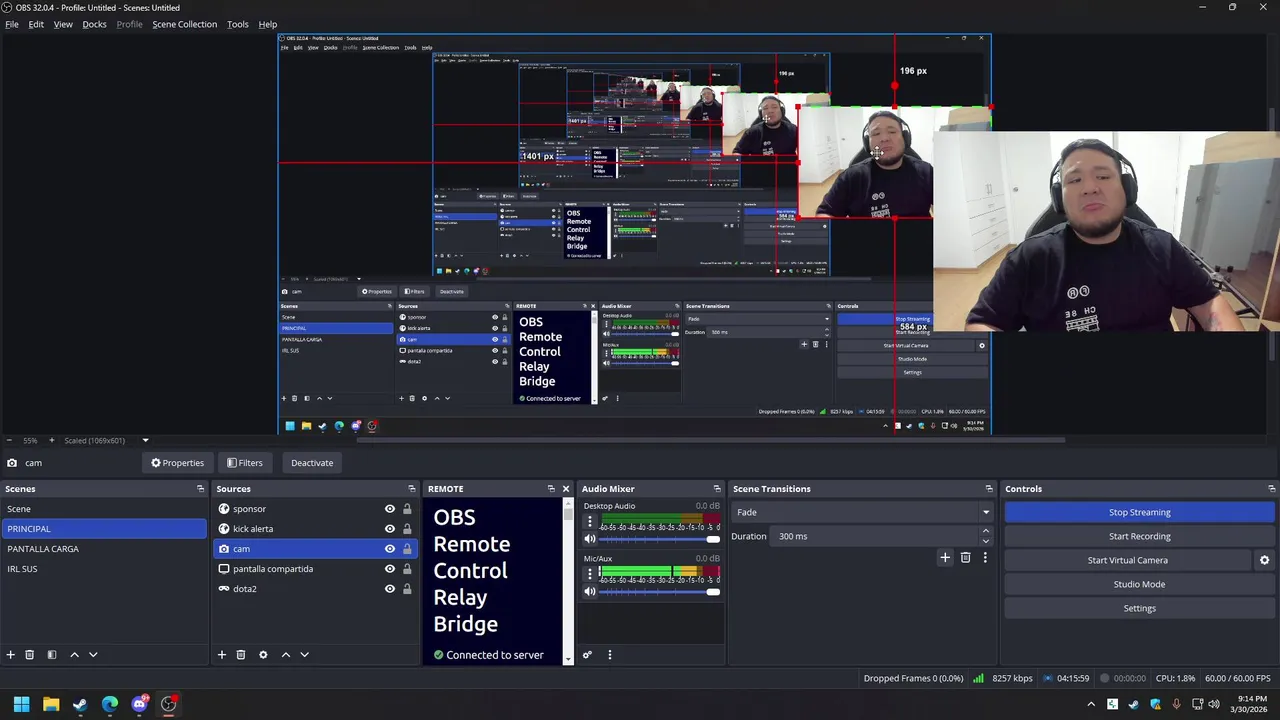1280x720 pixels.
Task: Hide the kick alerta source
Action: [x=390, y=529]
